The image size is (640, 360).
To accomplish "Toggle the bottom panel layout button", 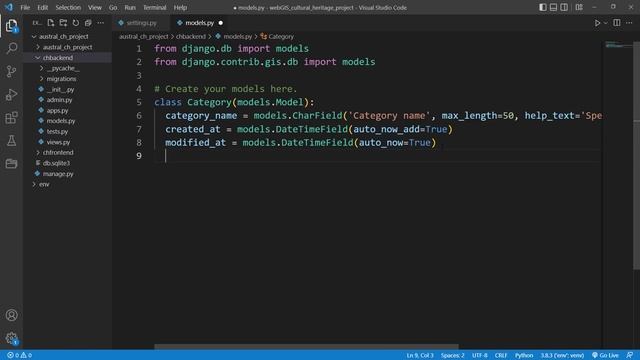I will click(553, 7).
